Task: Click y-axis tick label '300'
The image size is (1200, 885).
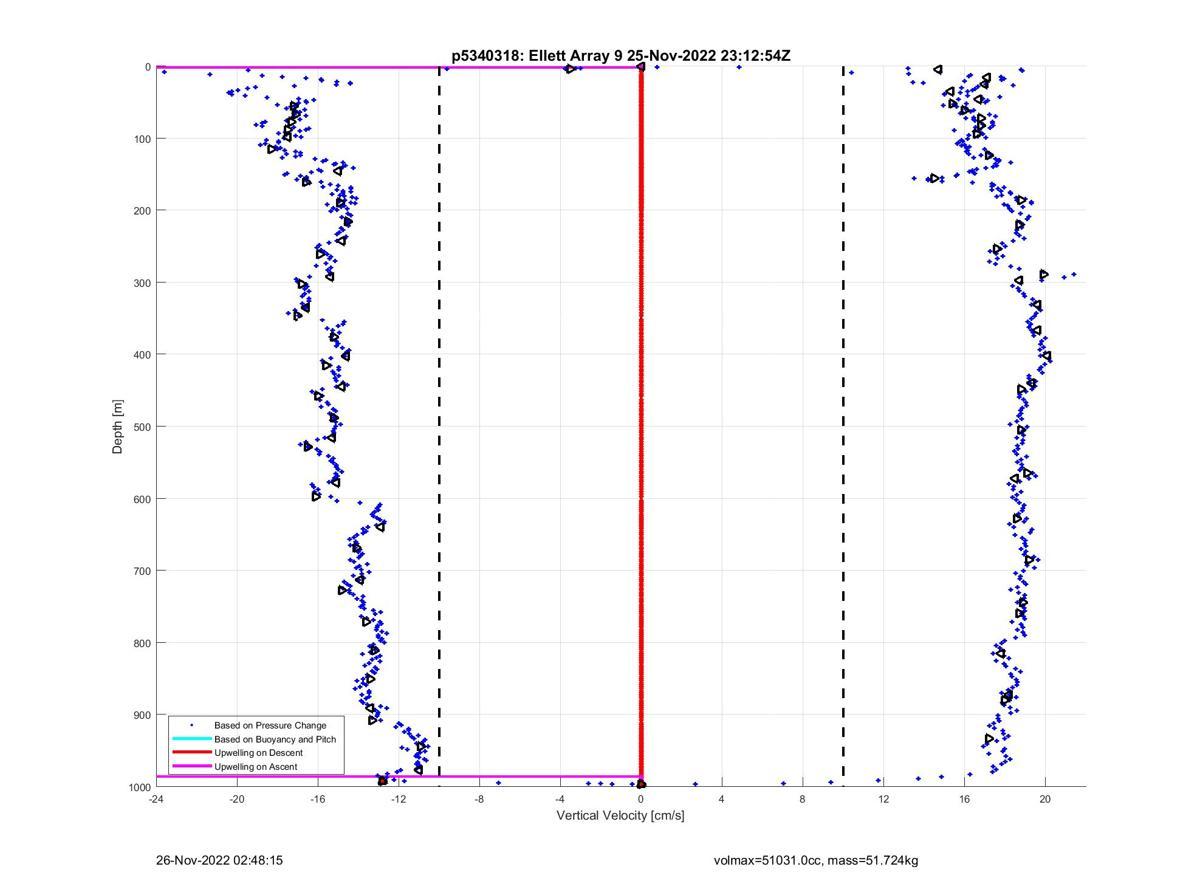Action: pos(141,282)
